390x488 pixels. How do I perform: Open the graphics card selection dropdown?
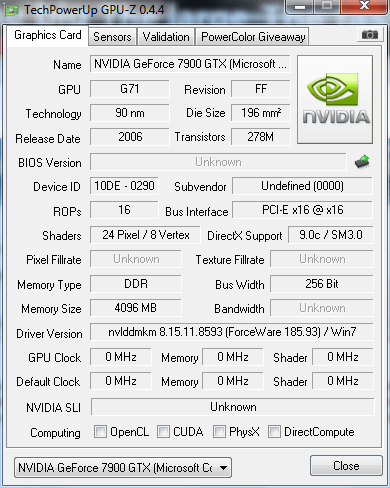(x=123, y=467)
